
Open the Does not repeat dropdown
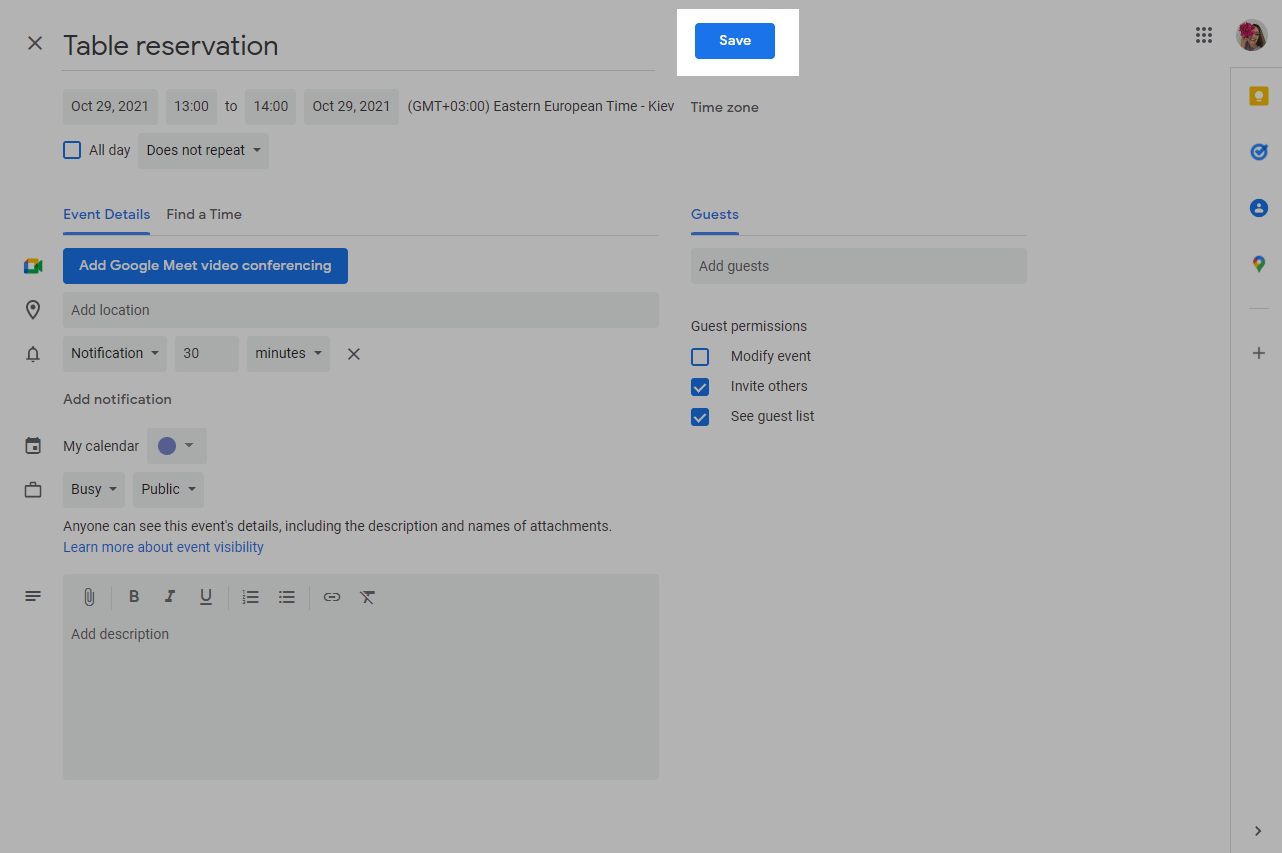203,151
